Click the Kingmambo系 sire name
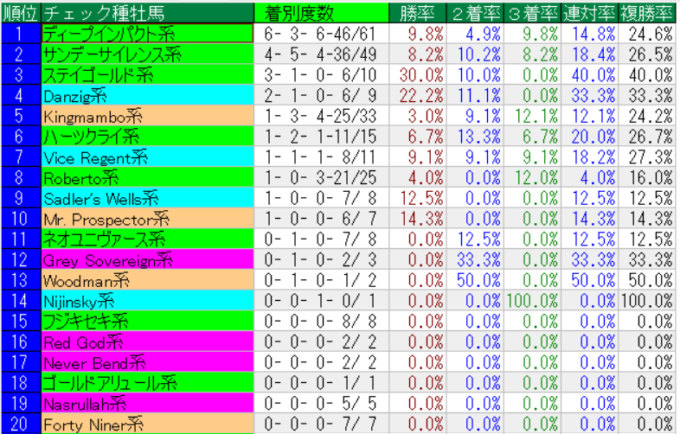680x434 pixels. click(85, 116)
